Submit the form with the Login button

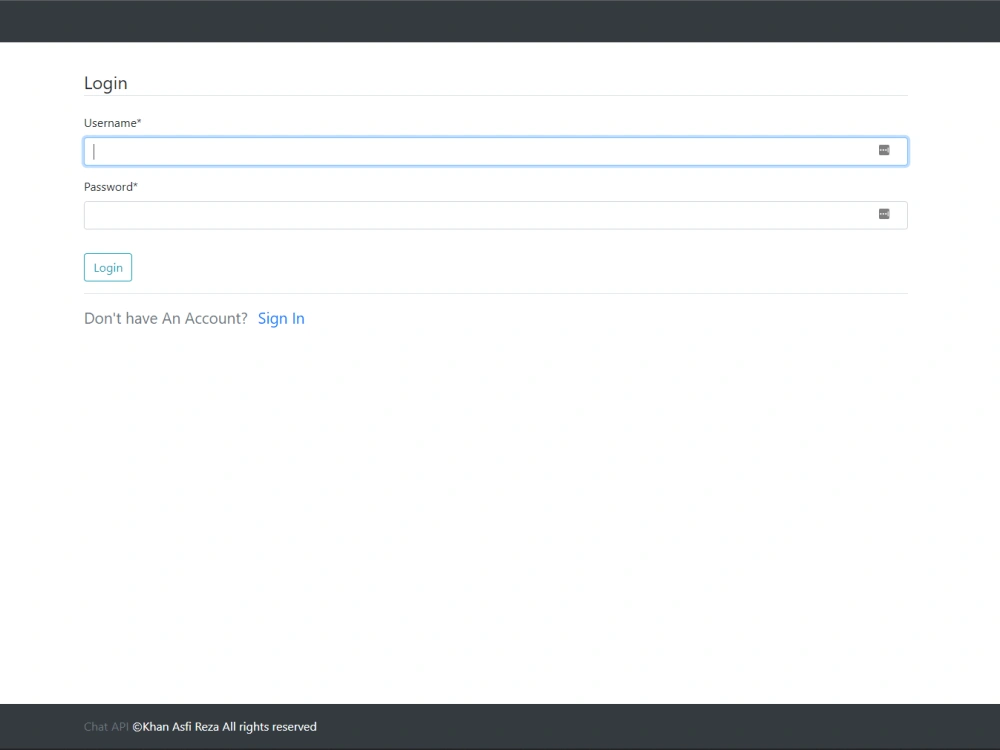click(108, 267)
